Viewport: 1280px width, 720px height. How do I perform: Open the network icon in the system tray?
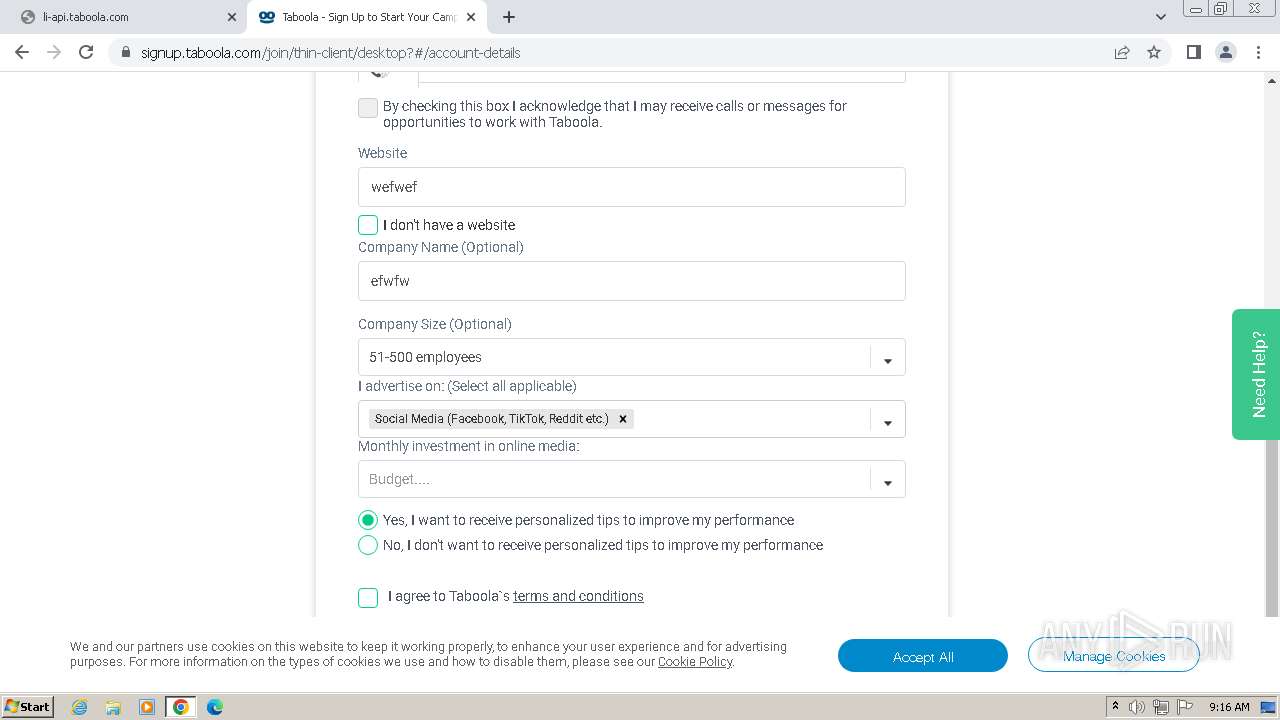[1160, 707]
